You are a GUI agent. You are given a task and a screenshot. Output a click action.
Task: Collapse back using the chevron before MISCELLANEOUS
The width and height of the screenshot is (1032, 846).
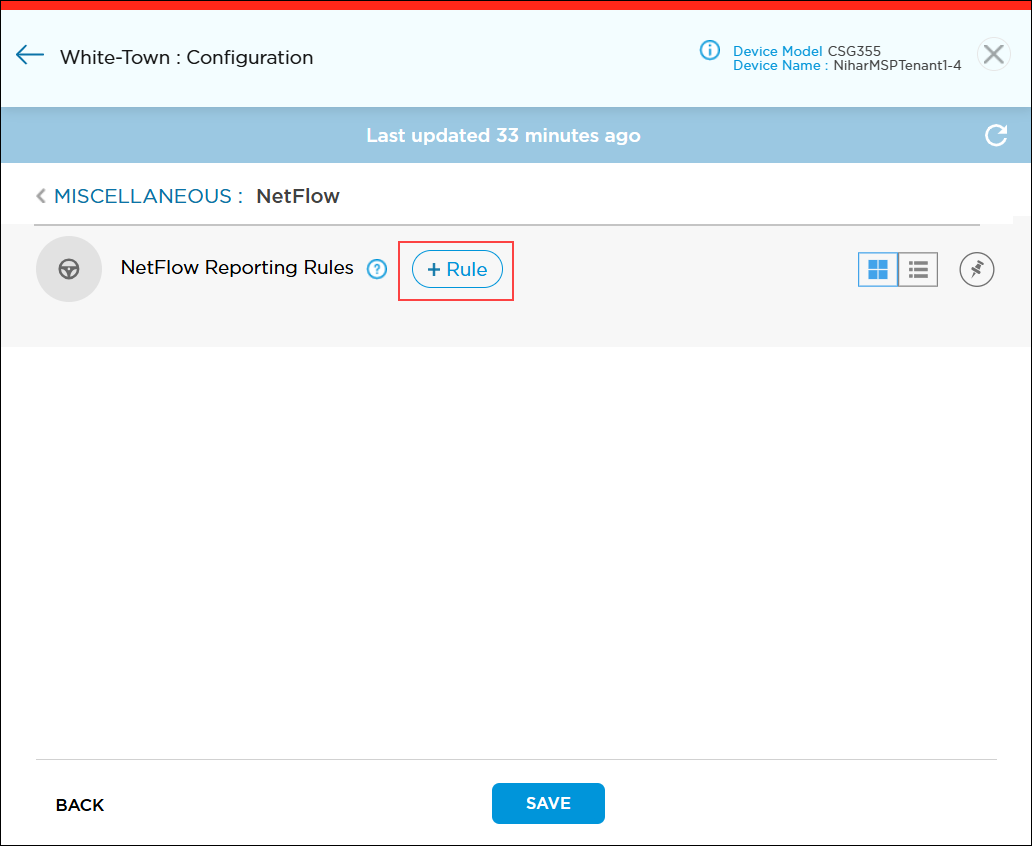pyautogui.click(x=40, y=196)
